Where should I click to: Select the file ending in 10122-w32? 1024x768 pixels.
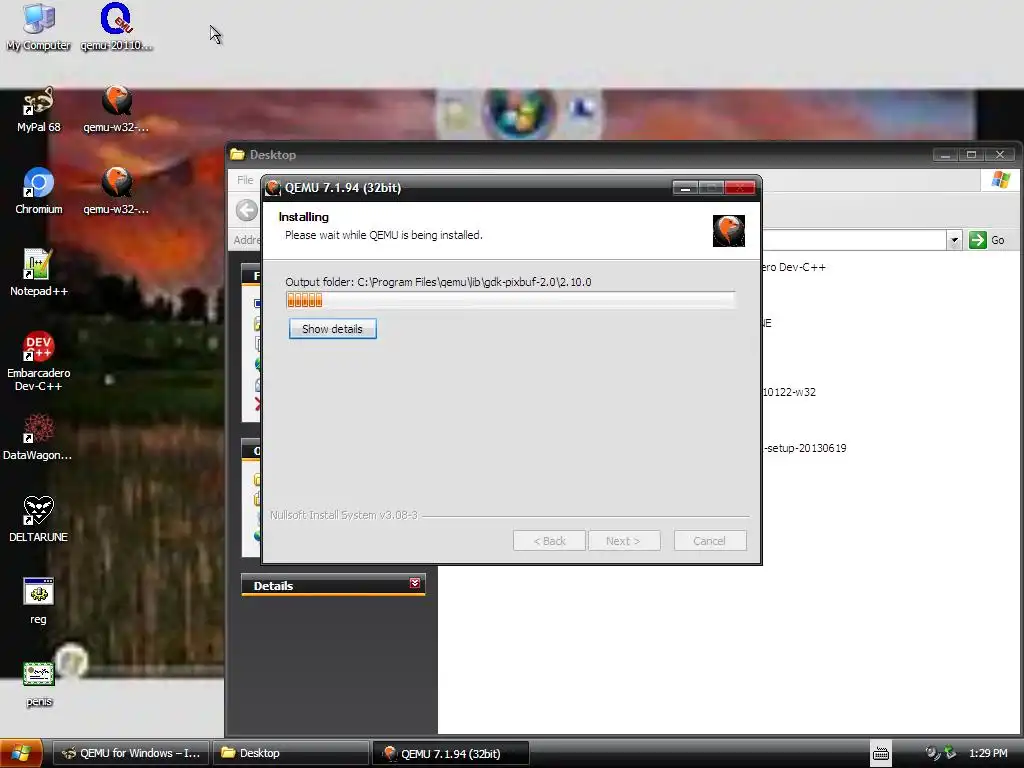(x=789, y=392)
